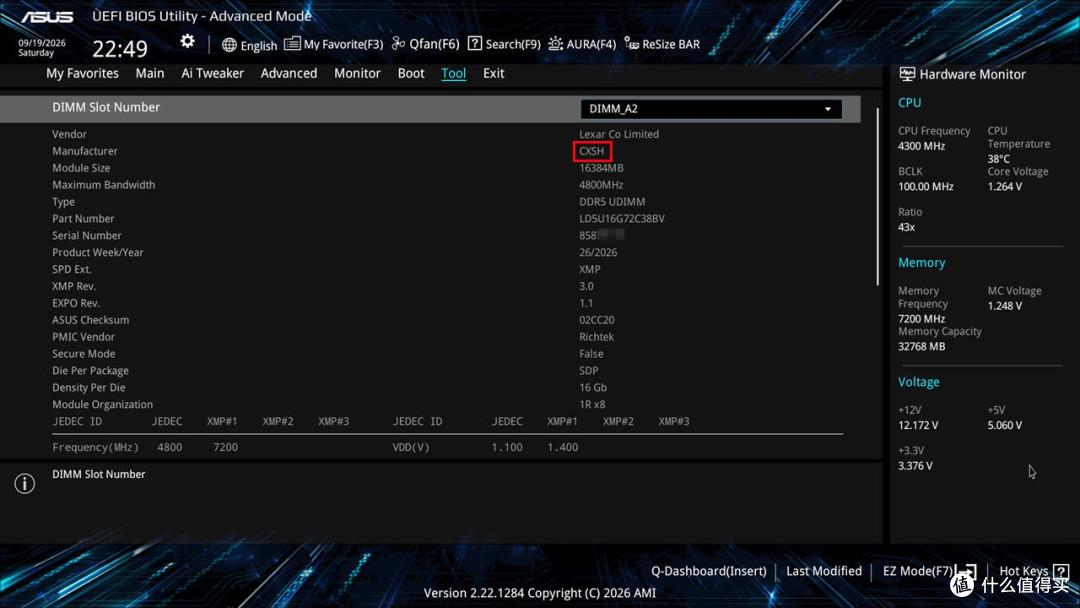Click PMIC Vendor value Richtek
The width and height of the screenshot is (1080, 608).
coord(596,337)
